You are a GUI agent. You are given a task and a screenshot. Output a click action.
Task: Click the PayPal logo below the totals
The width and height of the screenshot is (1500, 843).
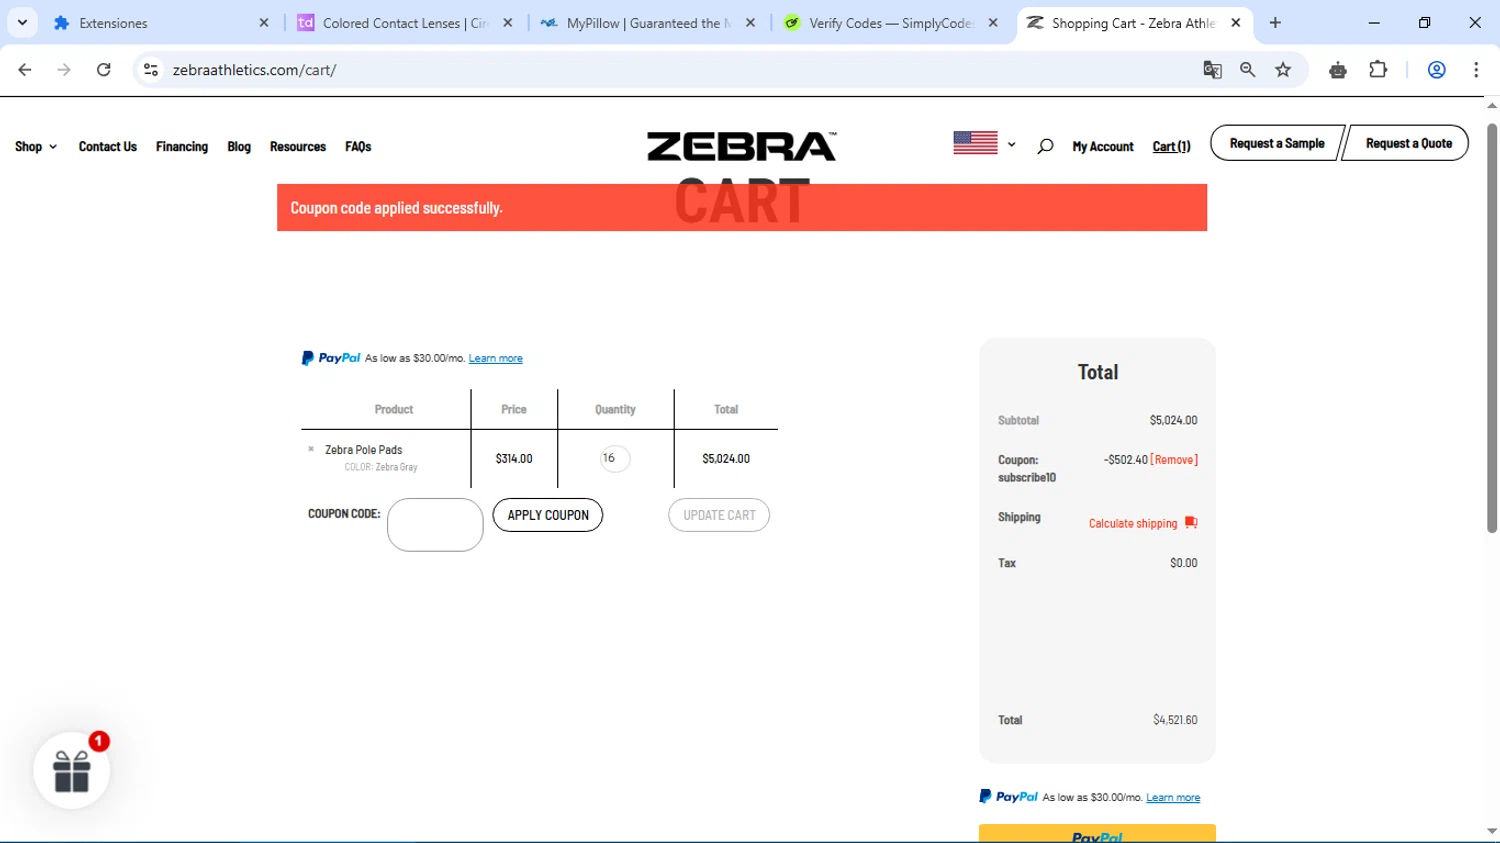click(x=1009, y=797)
